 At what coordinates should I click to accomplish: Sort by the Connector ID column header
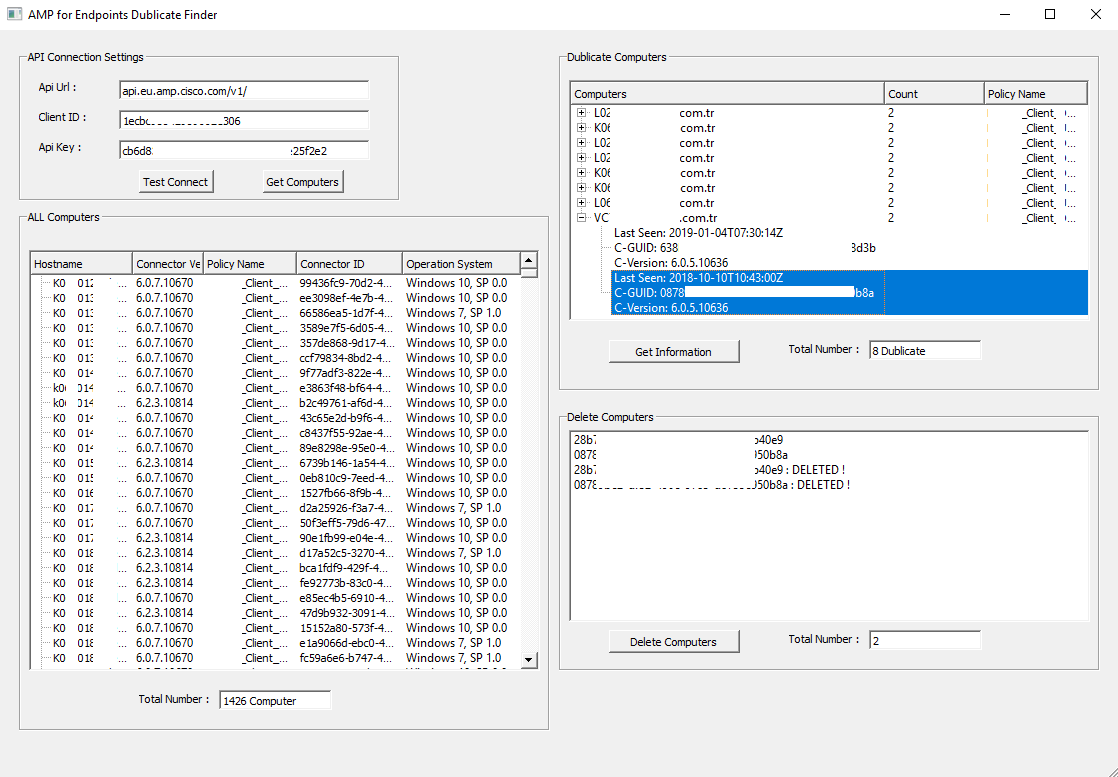[349, 264]
